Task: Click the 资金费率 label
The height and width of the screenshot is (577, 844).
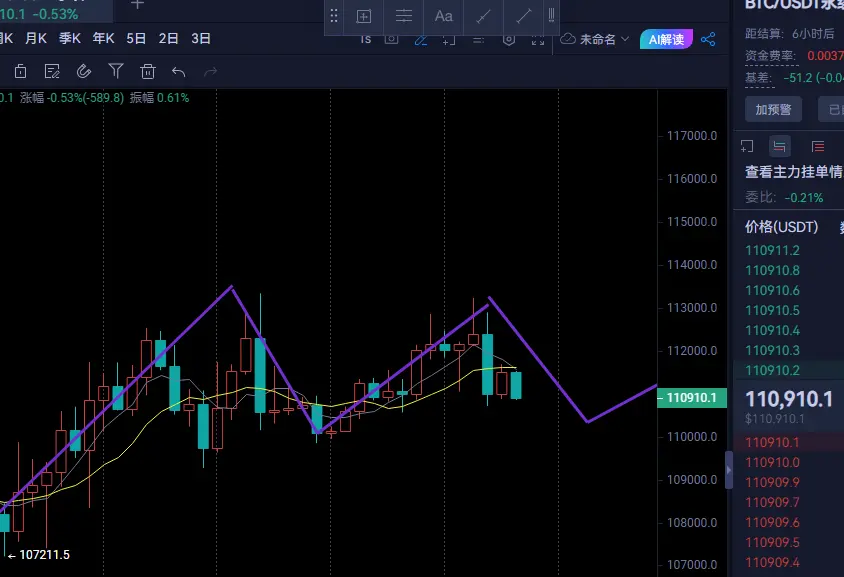Action: click(770, 56)
